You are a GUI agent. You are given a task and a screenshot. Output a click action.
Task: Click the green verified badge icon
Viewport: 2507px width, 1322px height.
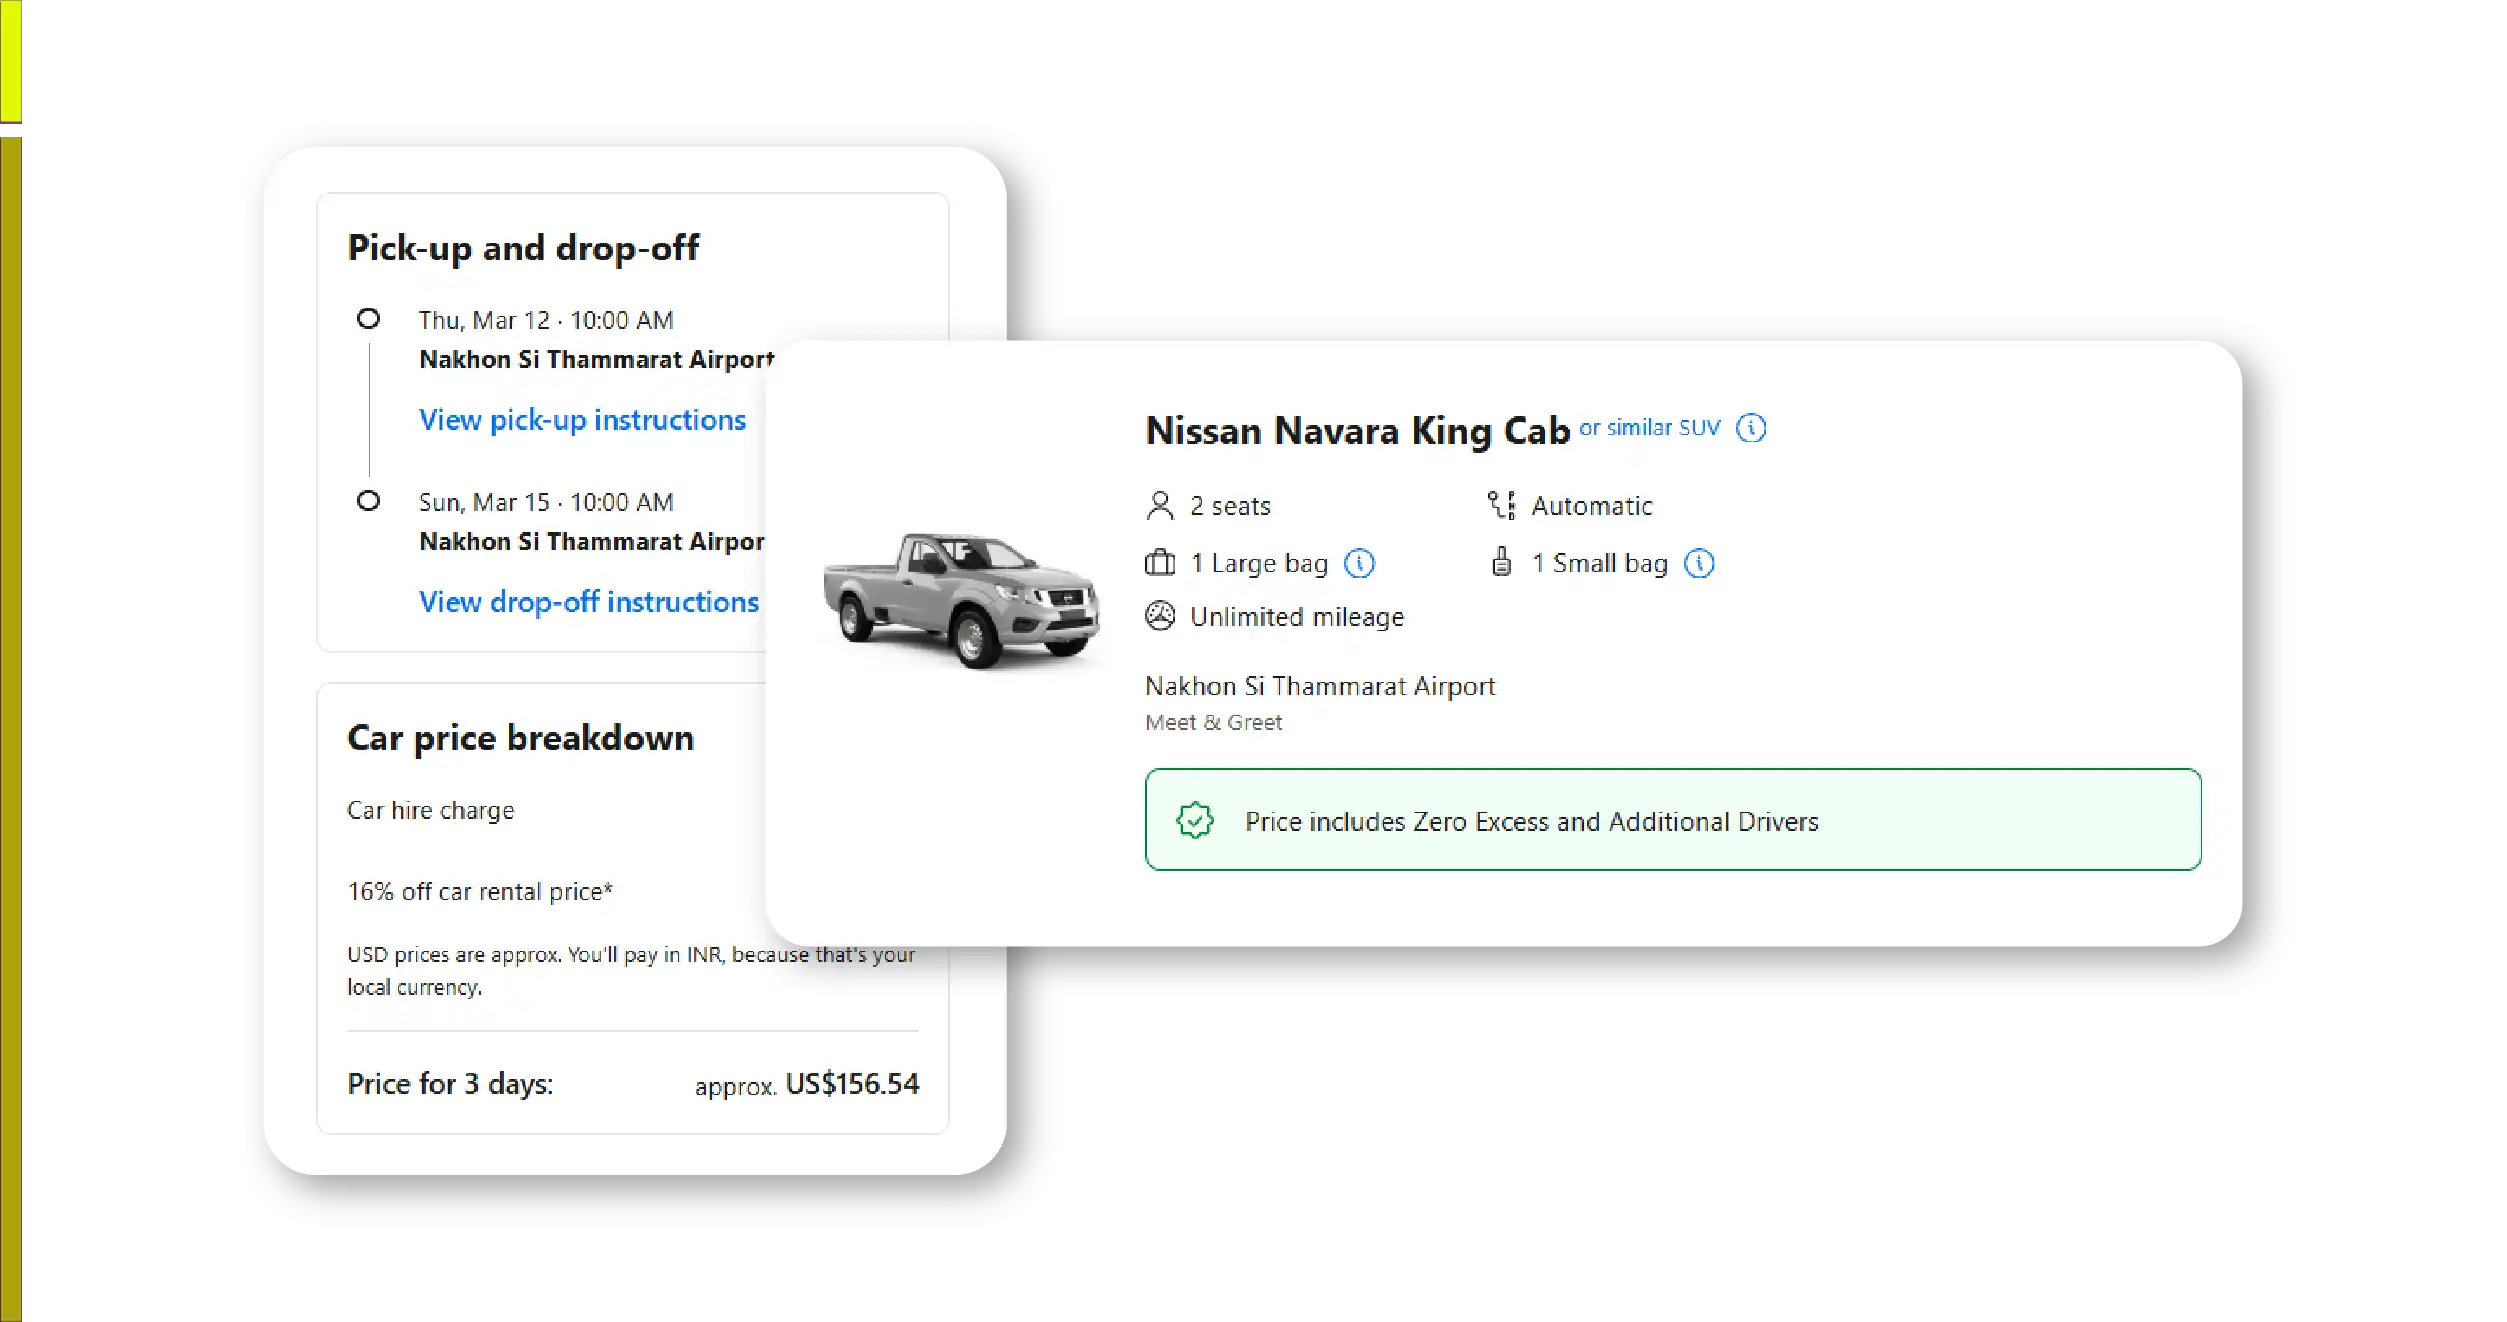click(1195, 821)
